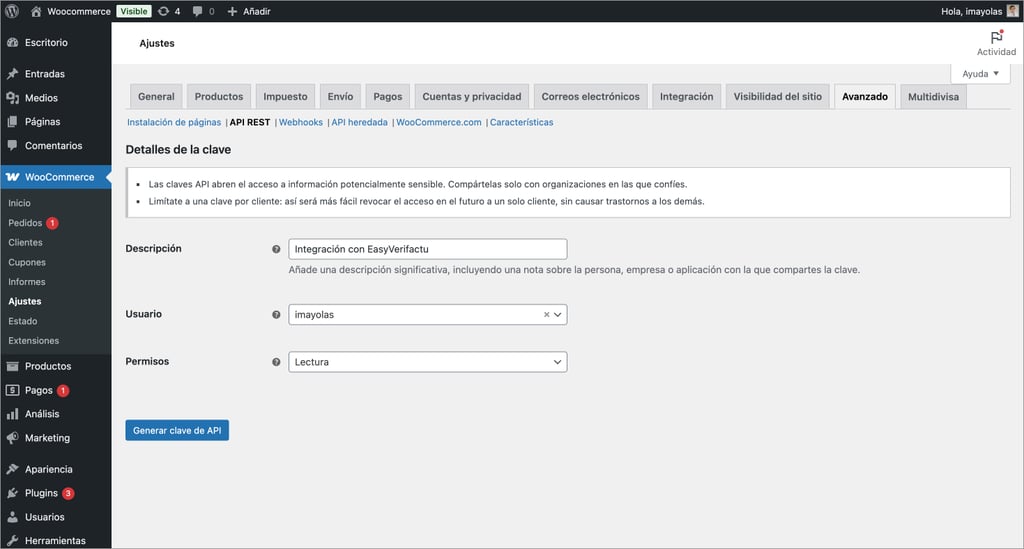Click Hola, imayolas greeting
The height and width of the screenshot is (549, 1024).
[971, 11]
